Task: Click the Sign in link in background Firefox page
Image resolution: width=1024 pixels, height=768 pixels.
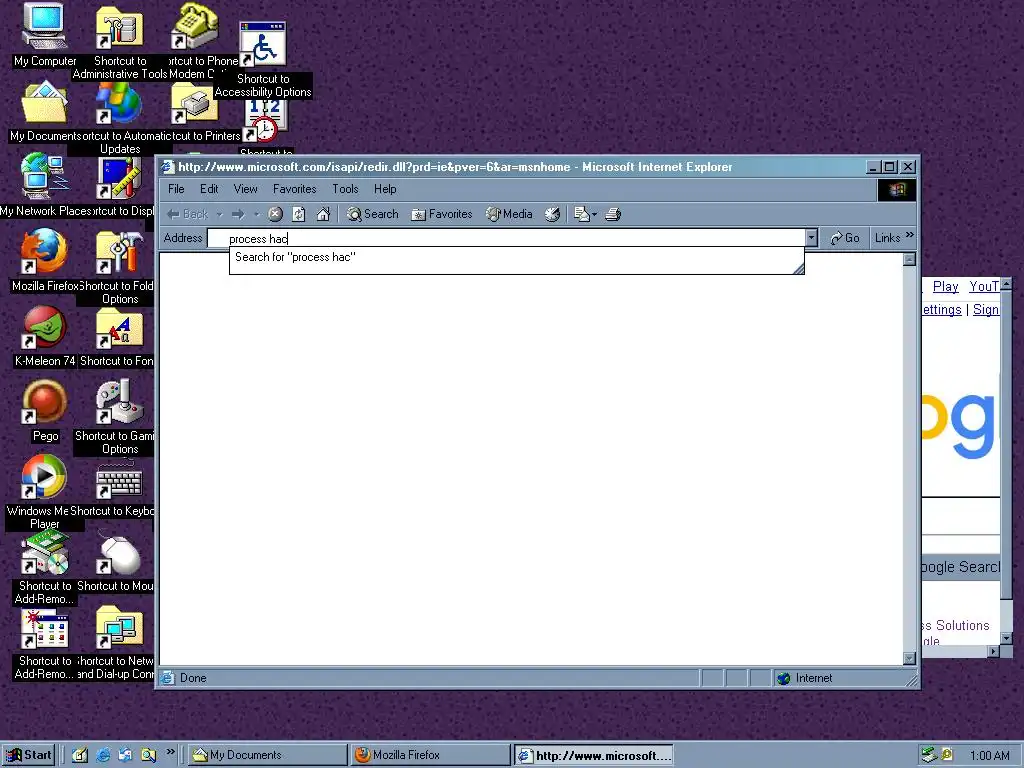Action: coord(985,310)
